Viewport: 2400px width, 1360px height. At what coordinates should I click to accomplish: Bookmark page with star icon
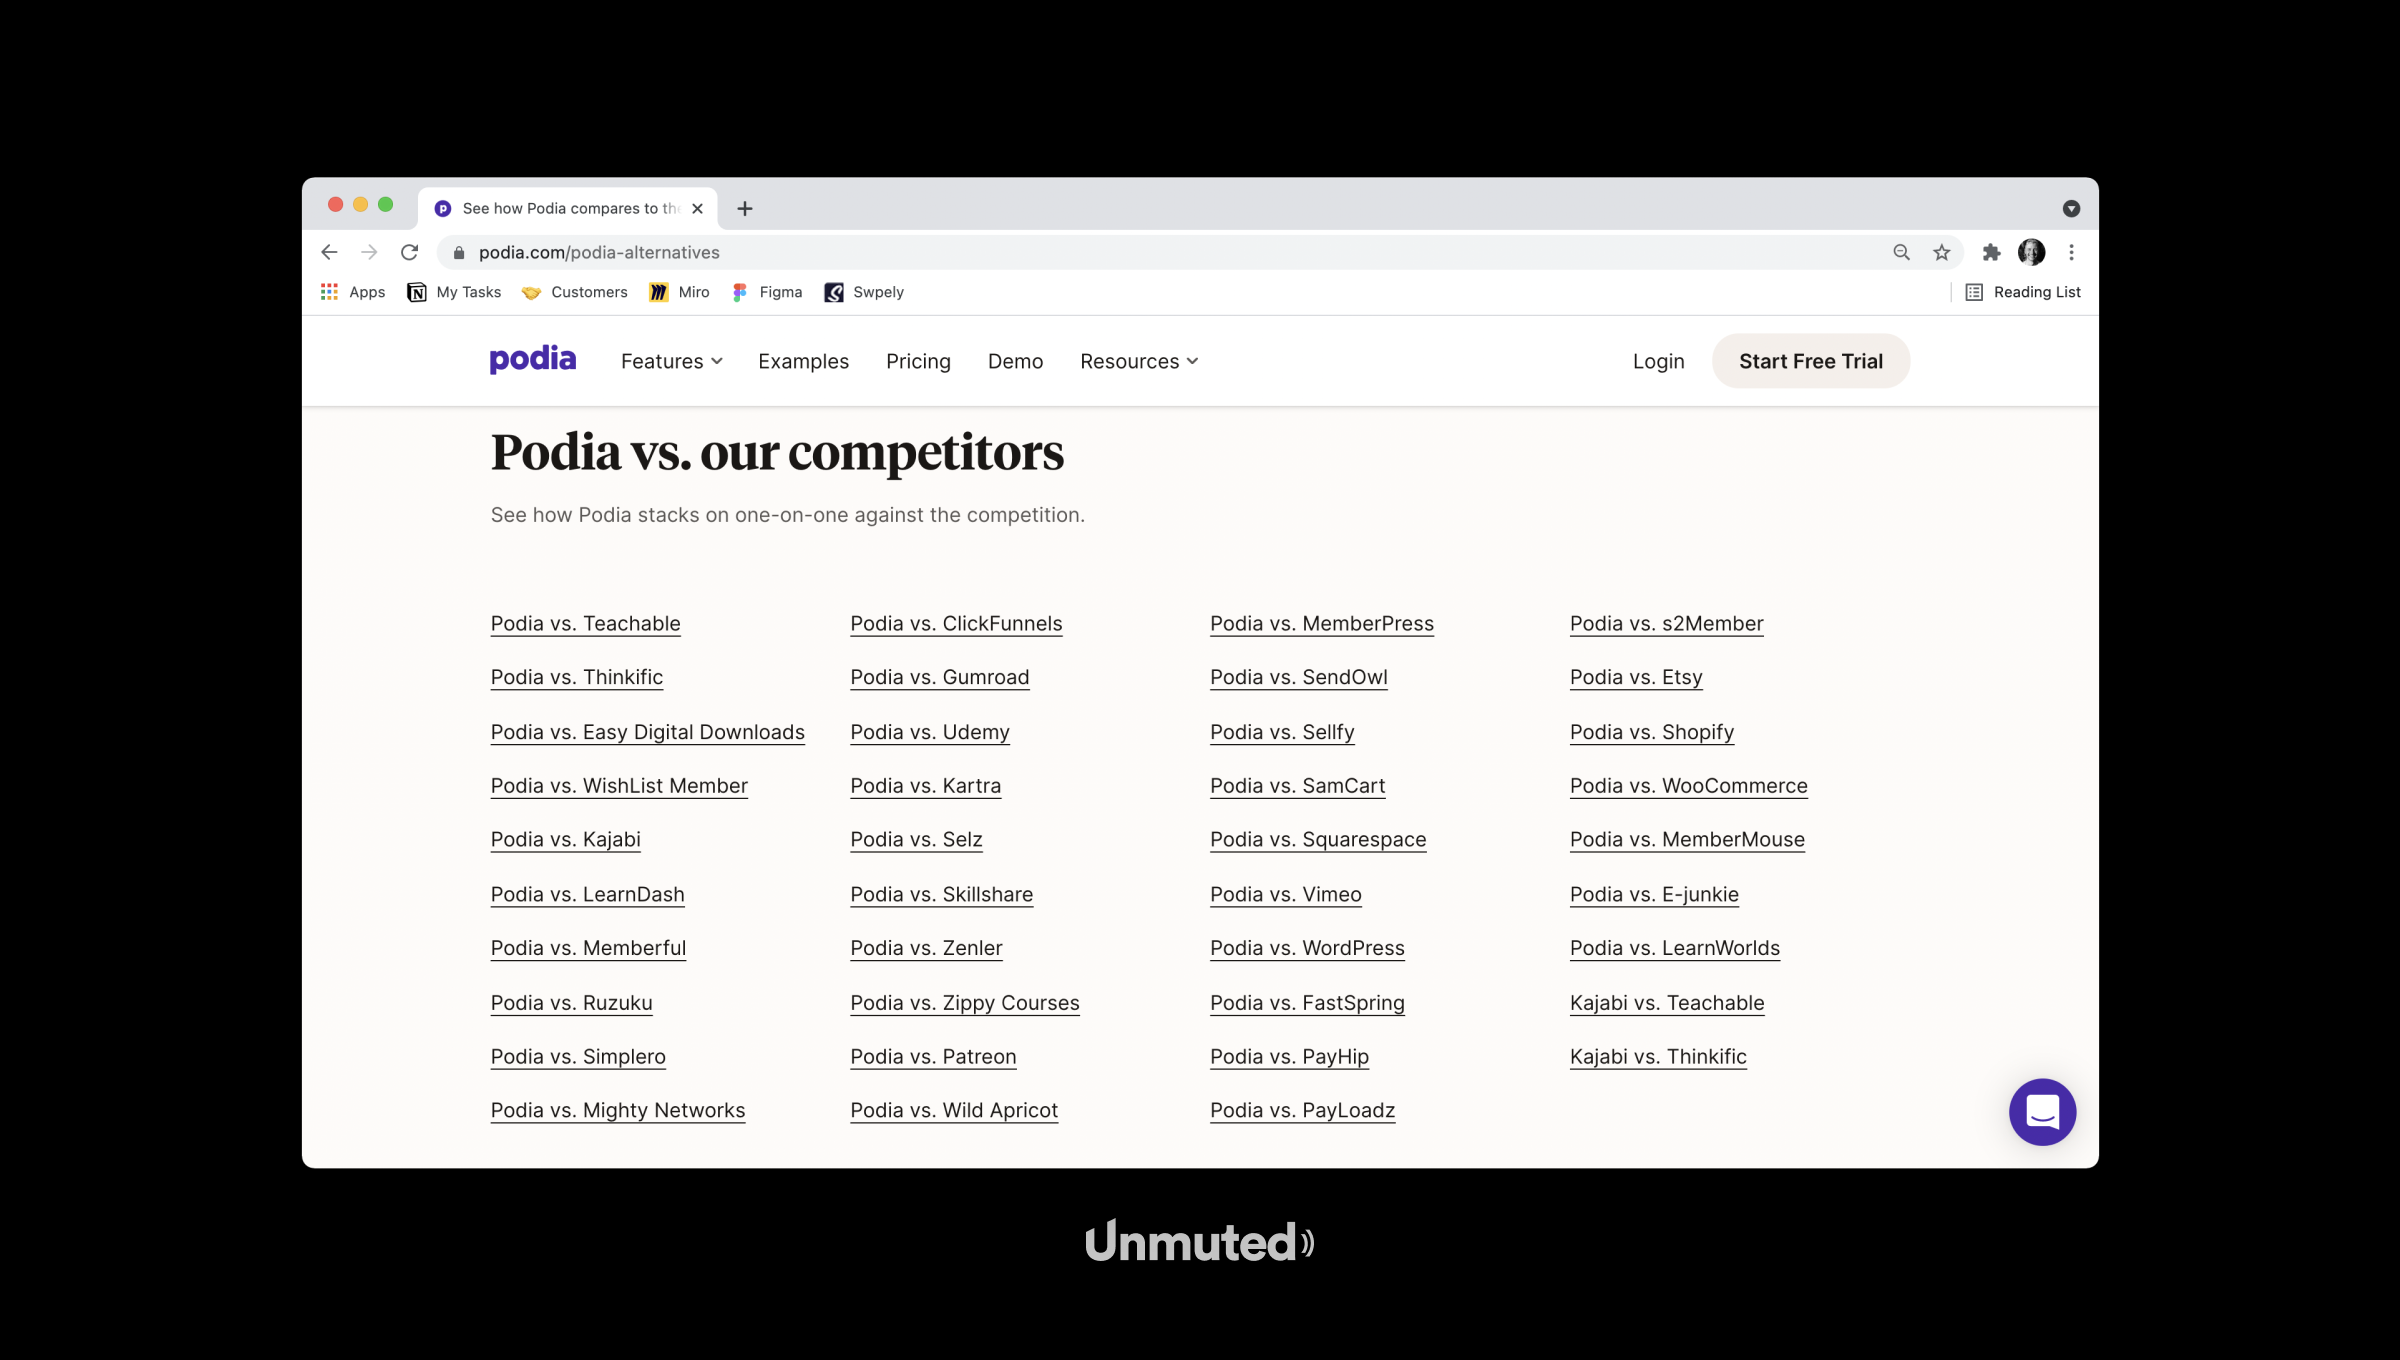(1942, 252)
